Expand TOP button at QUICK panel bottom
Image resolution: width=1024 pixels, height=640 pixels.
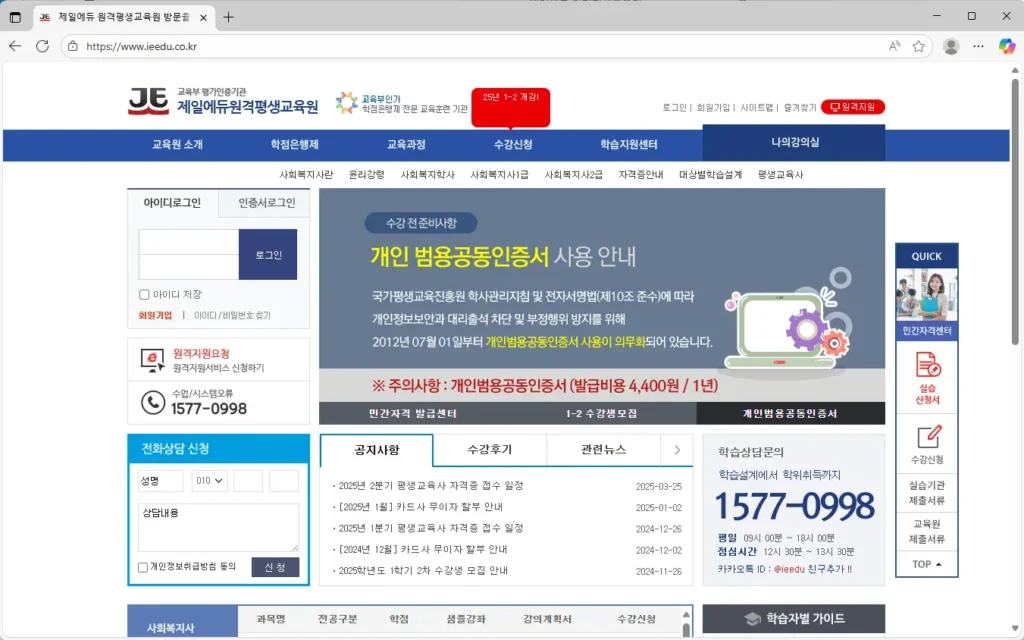(925, 564)
